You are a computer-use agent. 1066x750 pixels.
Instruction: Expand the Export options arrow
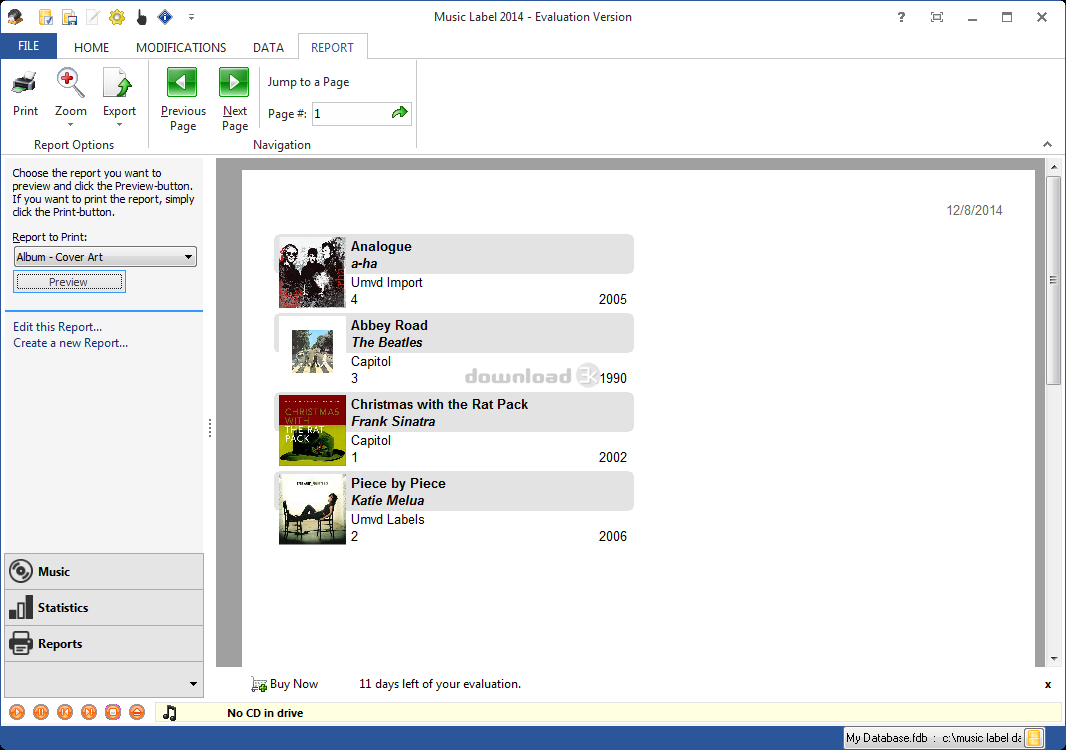point(119,125)
